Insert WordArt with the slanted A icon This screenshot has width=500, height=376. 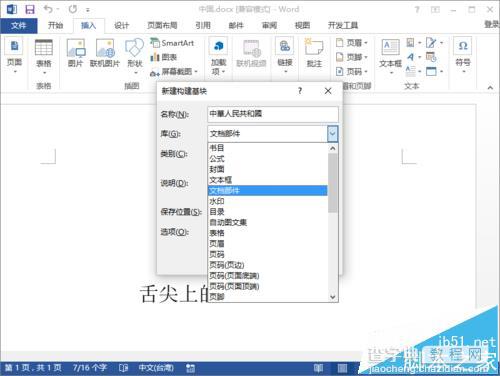[x=414, y=57]
